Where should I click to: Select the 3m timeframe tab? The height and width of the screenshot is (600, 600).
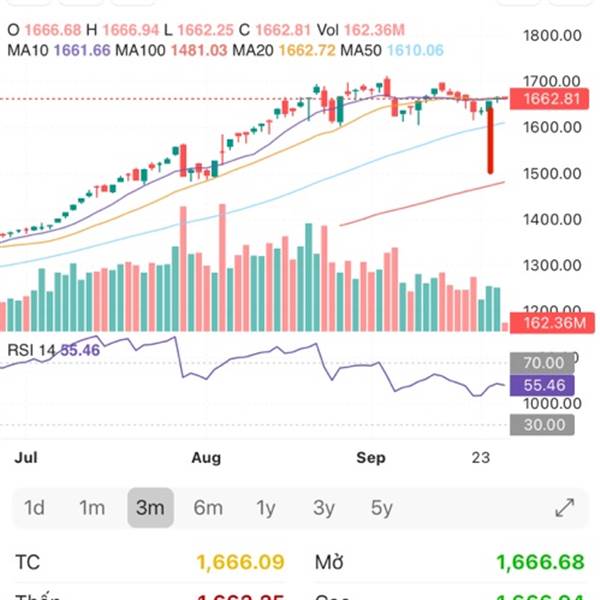click(x=150, y=508)
